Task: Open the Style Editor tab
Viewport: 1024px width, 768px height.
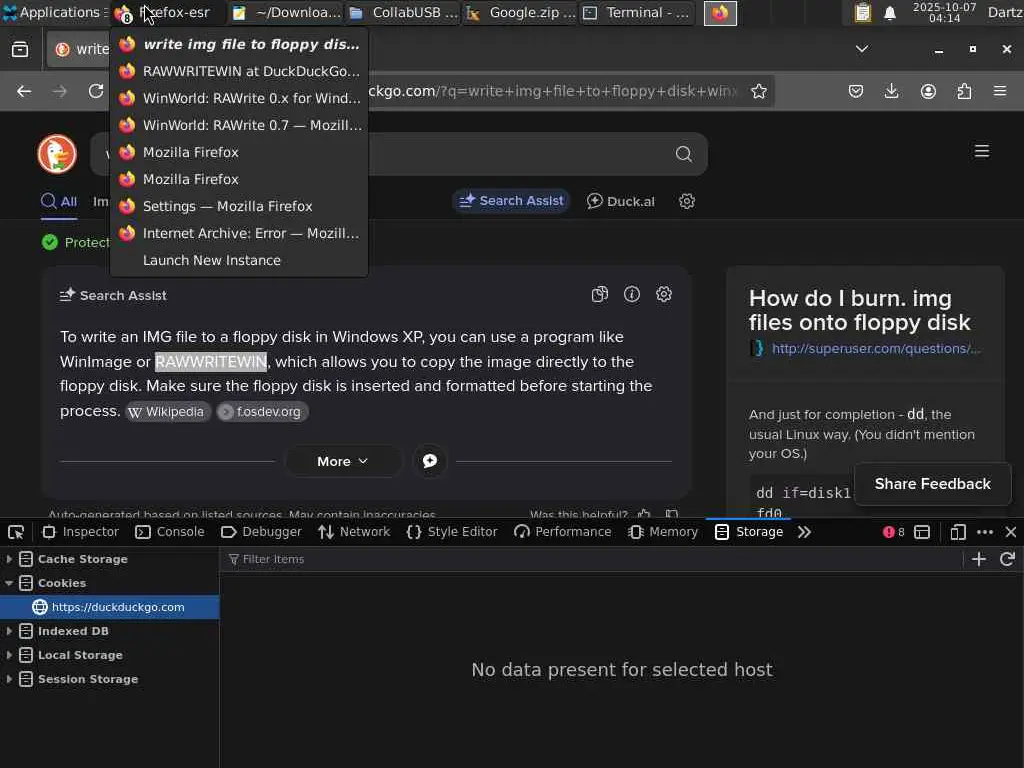Action: [x=451, y=532]
